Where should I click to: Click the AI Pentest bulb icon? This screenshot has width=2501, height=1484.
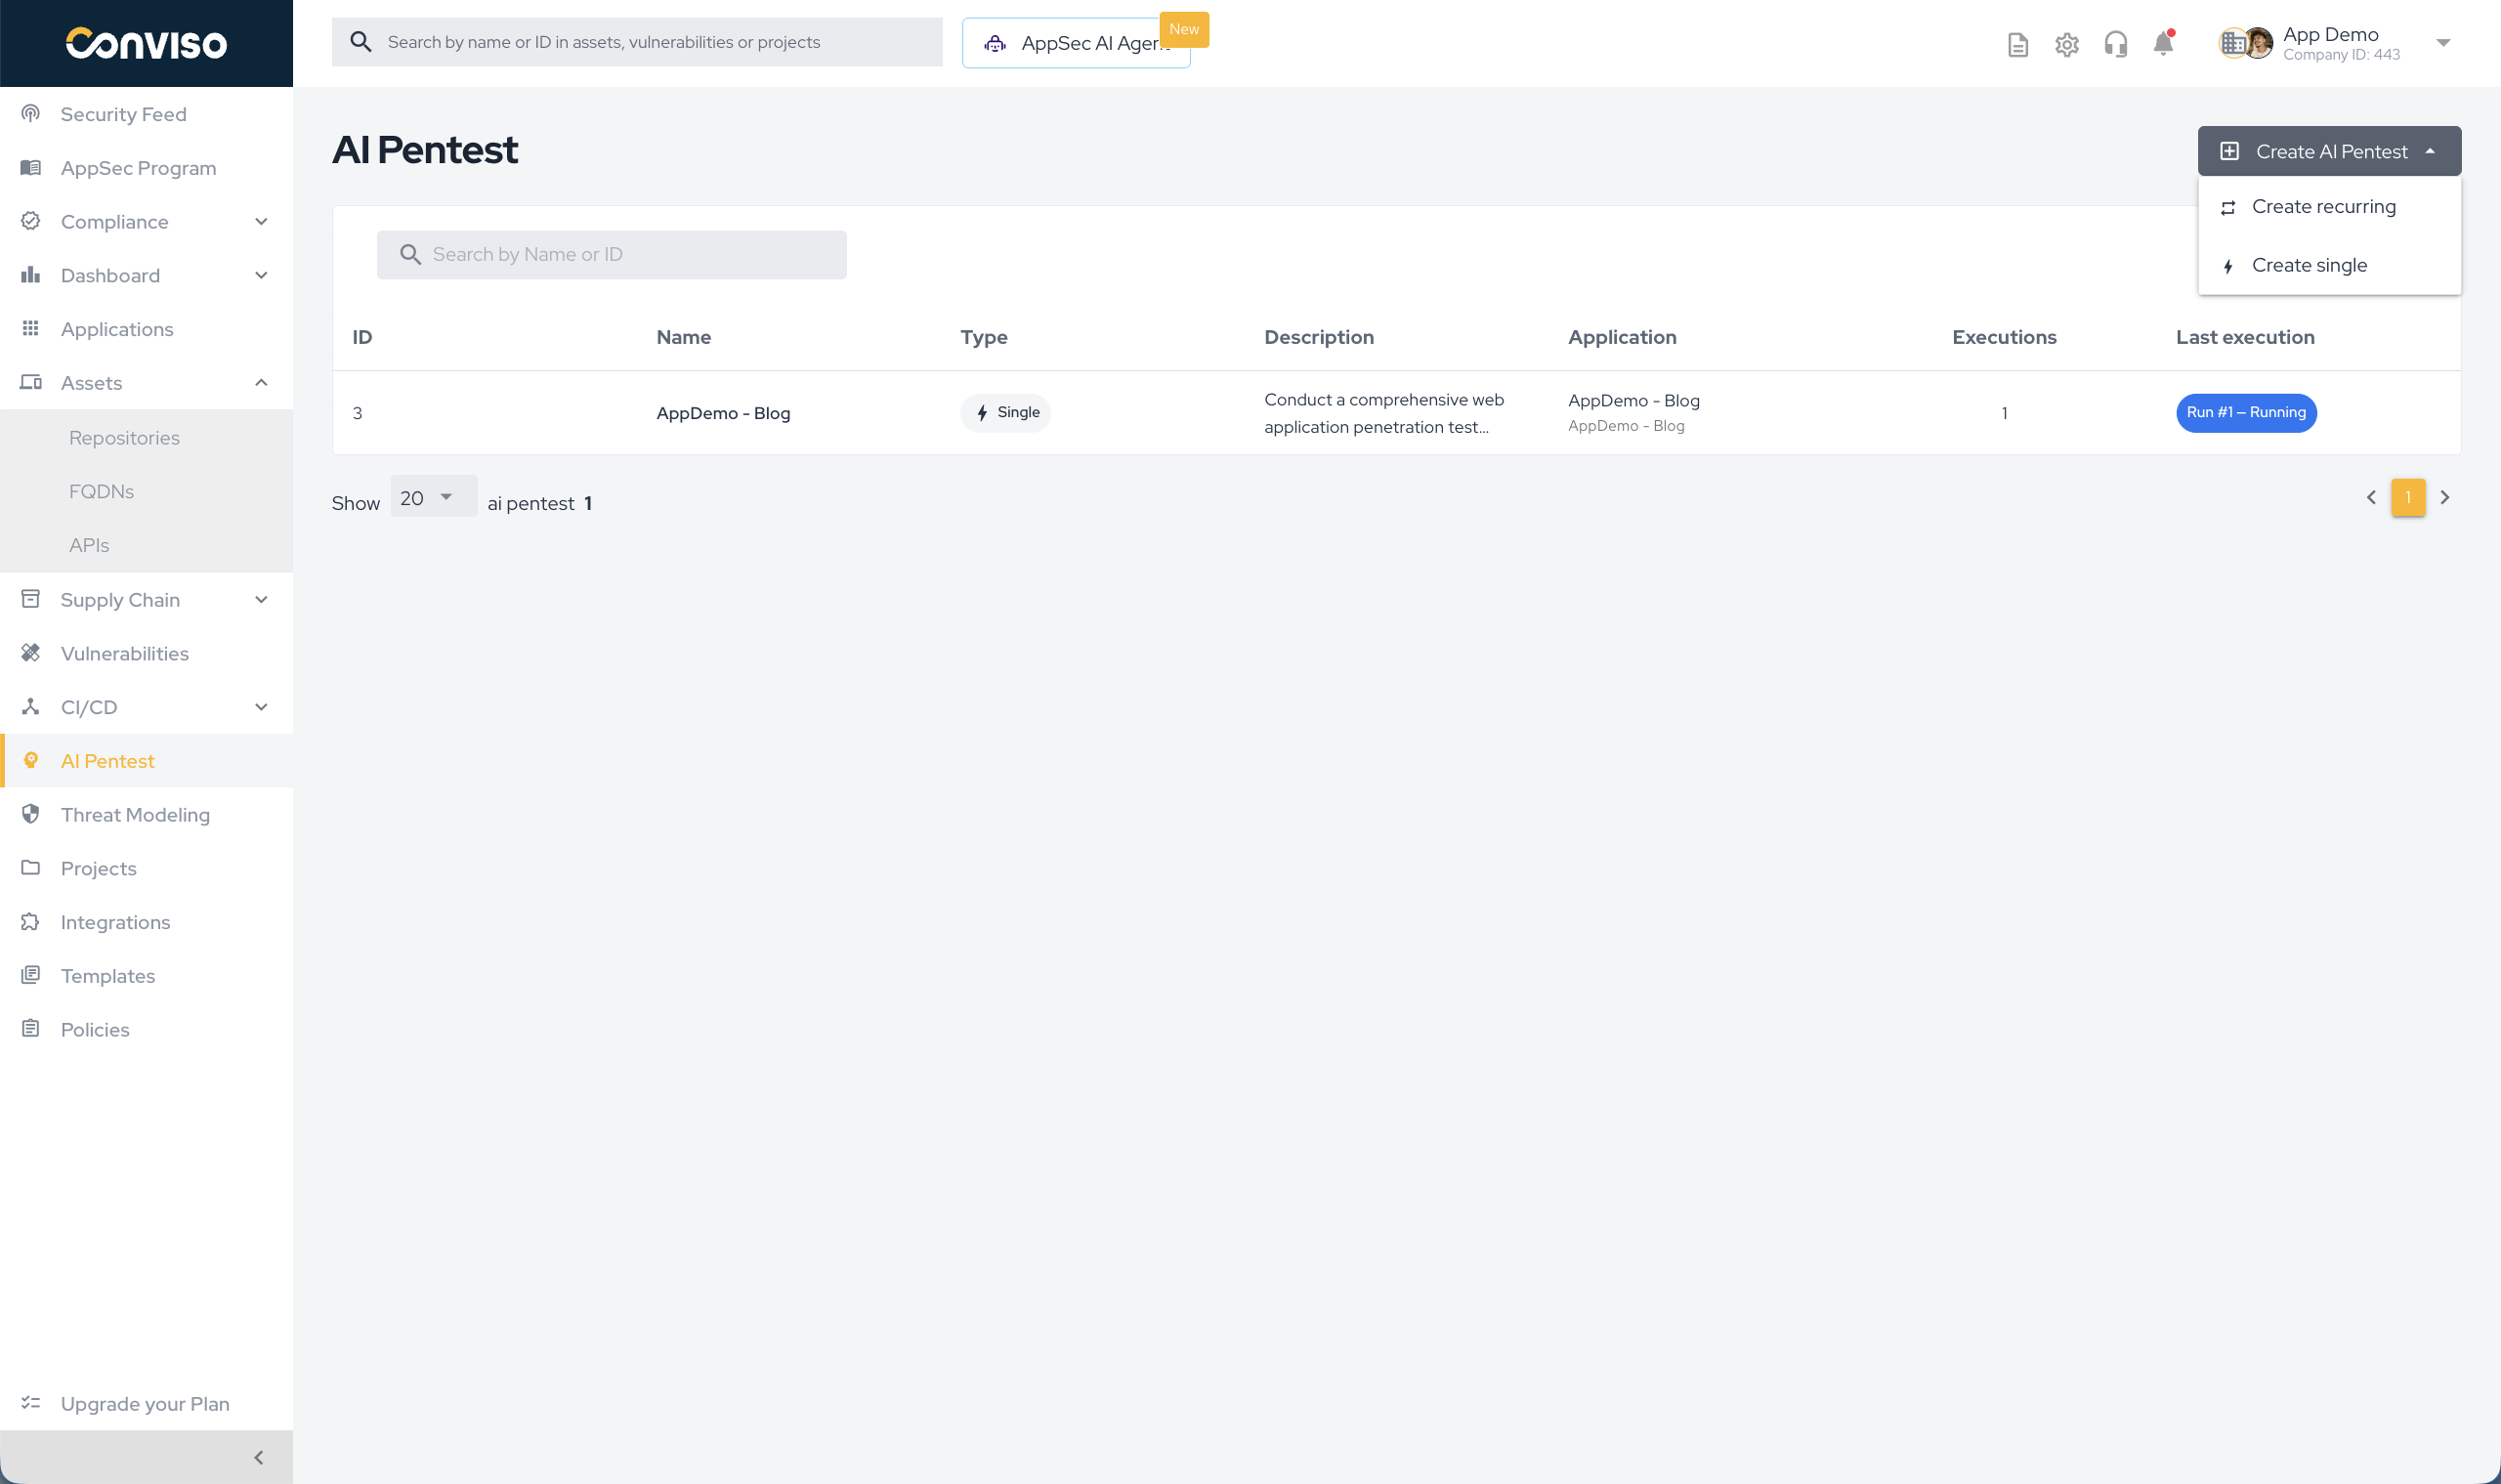[x=31, y=761]
